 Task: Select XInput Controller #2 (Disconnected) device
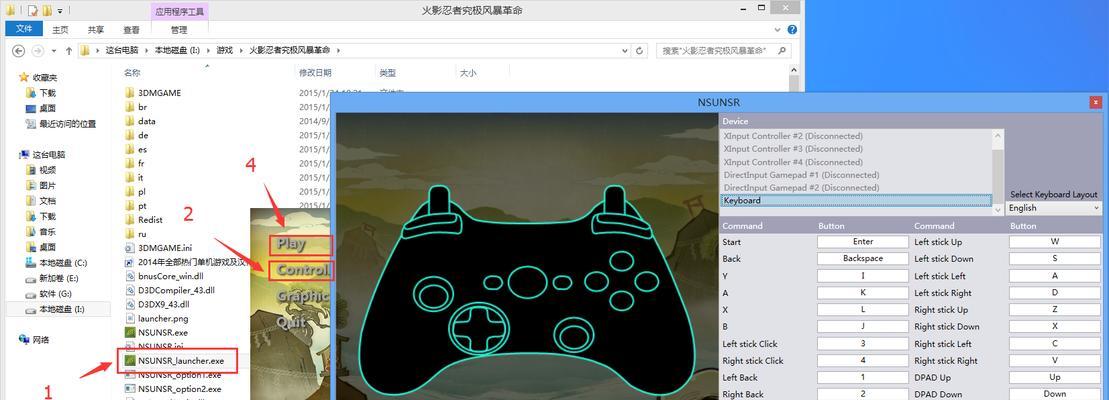tap(793, 136)
